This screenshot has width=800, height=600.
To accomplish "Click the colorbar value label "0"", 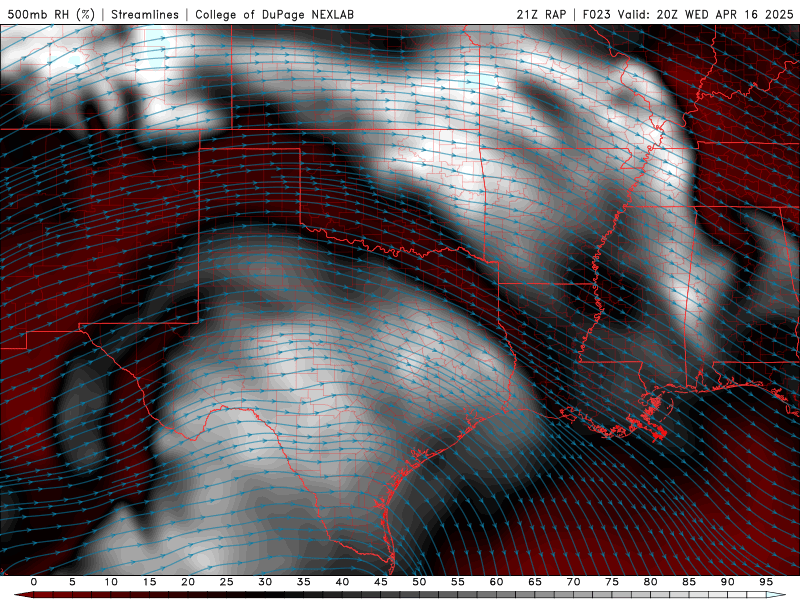I will [x=34, y=582].
